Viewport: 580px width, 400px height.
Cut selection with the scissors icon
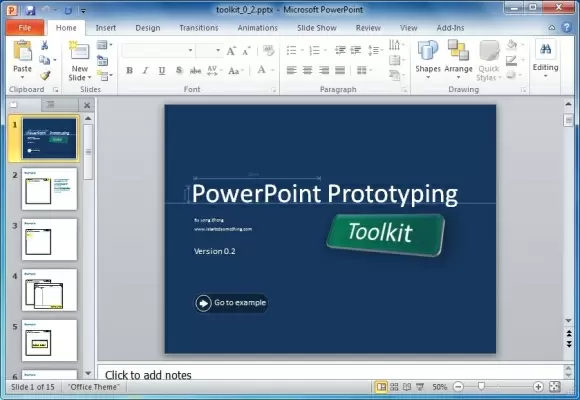coord(45,46)
